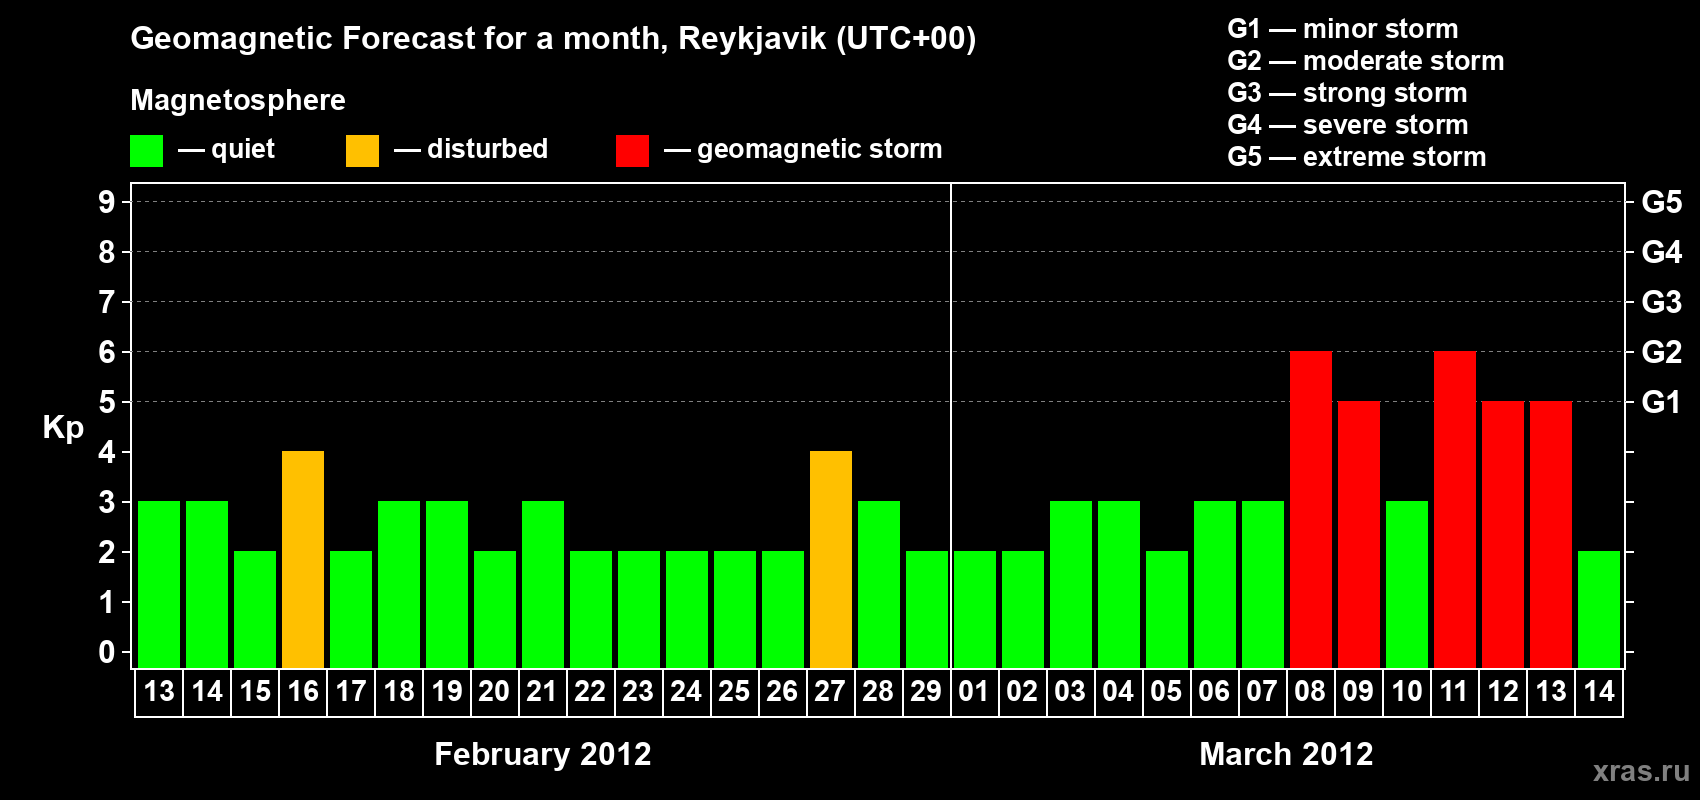Click the Kp value 6 axis label
Viewport: 1700px width, 800px height.
pos(107,352)
